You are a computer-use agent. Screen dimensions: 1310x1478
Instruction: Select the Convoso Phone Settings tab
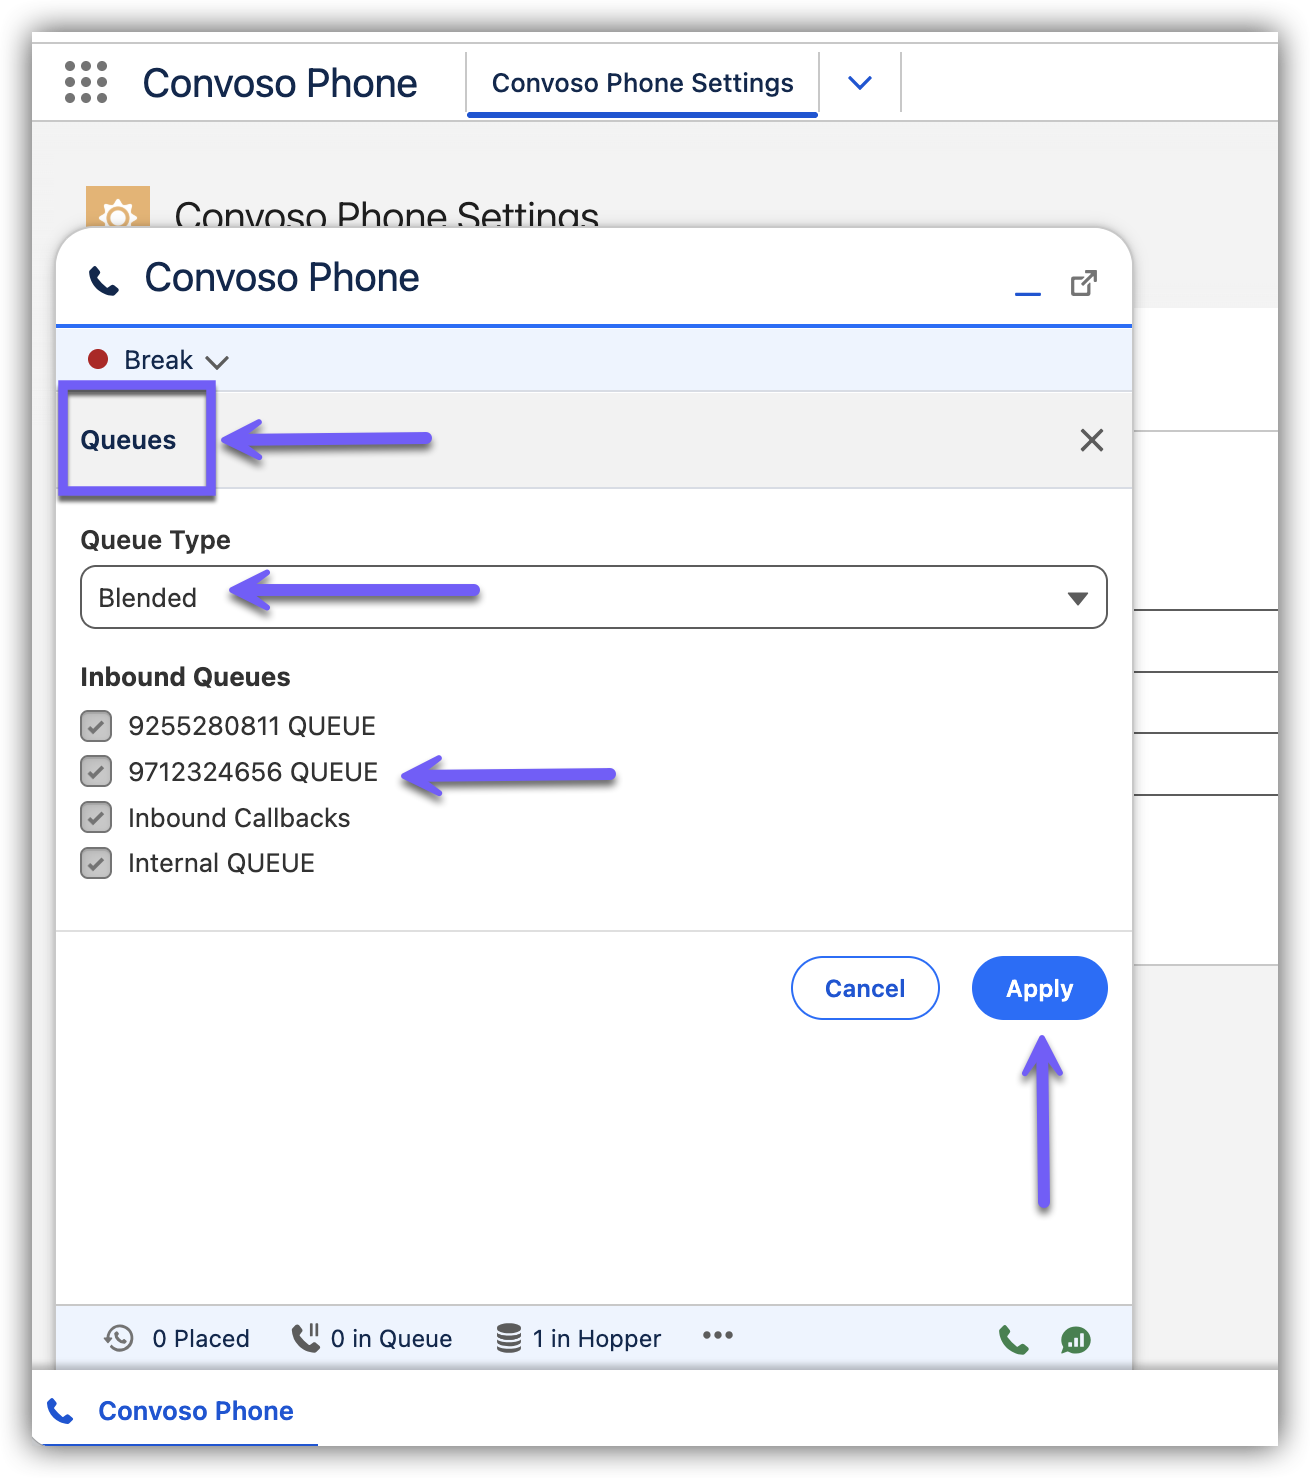pos(642,83)
